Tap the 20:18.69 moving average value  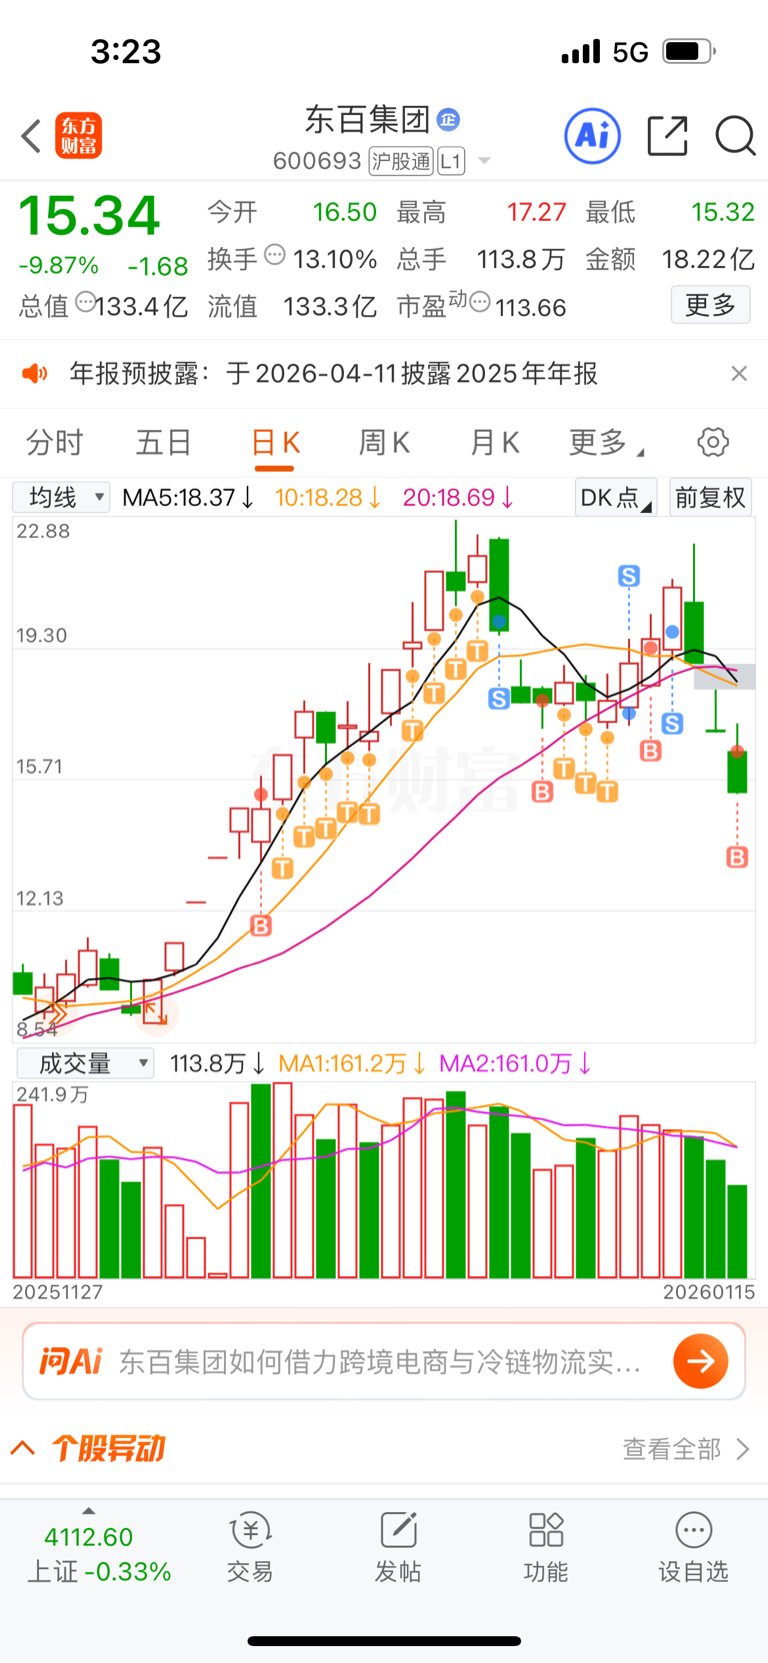click(x=458, y=498)
